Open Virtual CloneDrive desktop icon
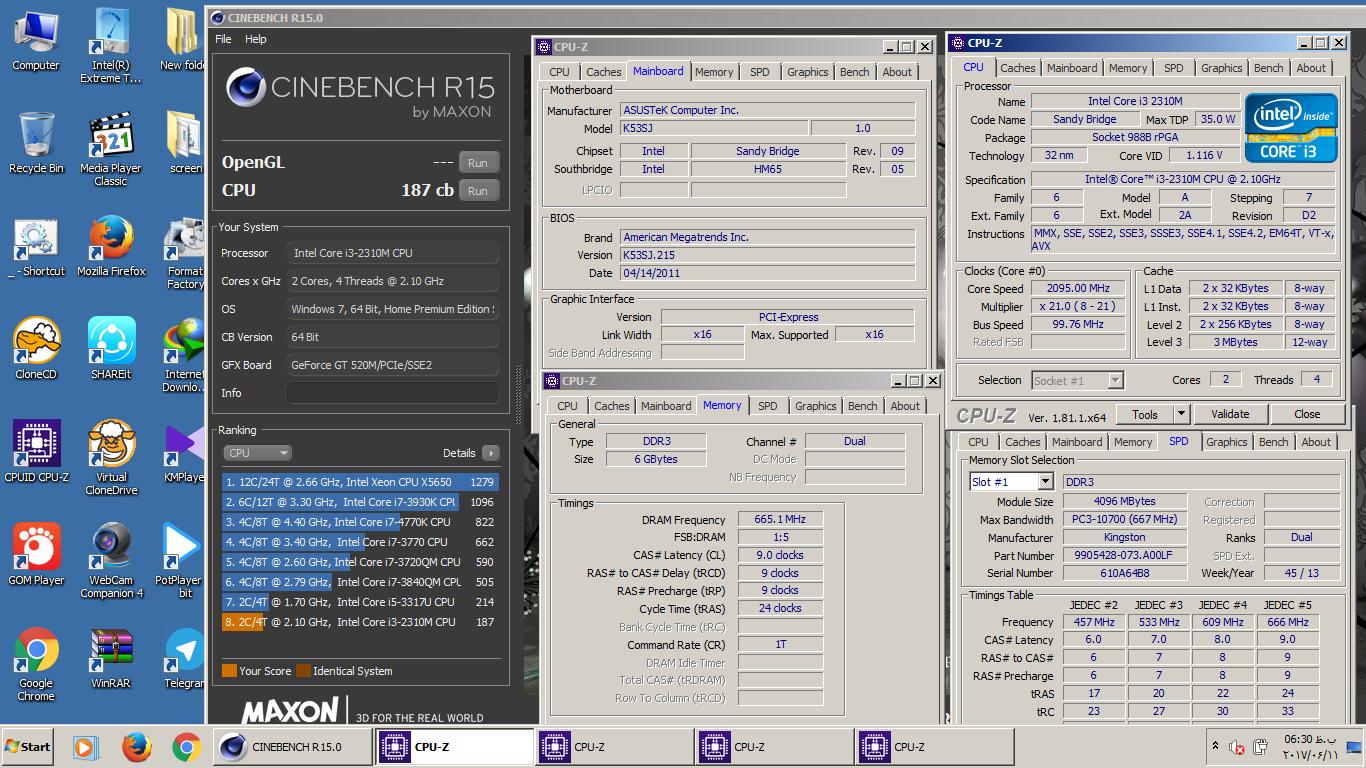 [x=111, y=458]
